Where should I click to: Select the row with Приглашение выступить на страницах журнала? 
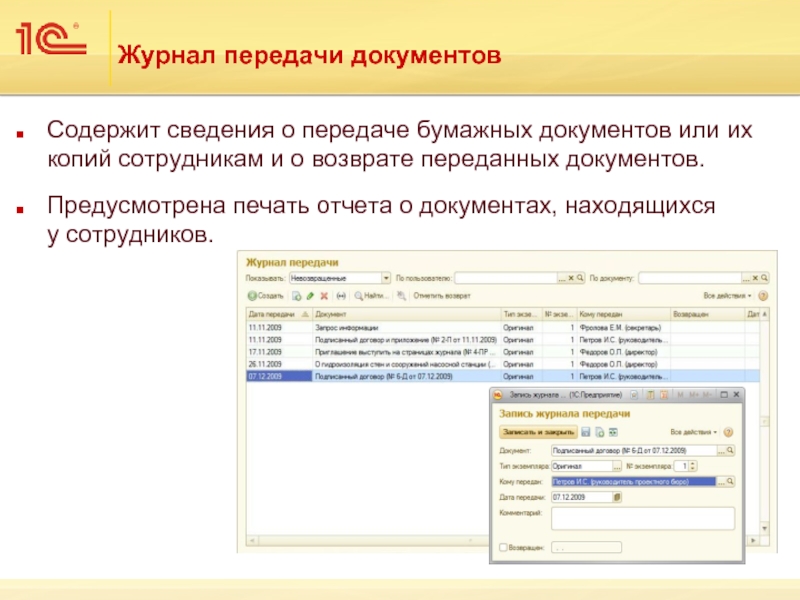503,352
